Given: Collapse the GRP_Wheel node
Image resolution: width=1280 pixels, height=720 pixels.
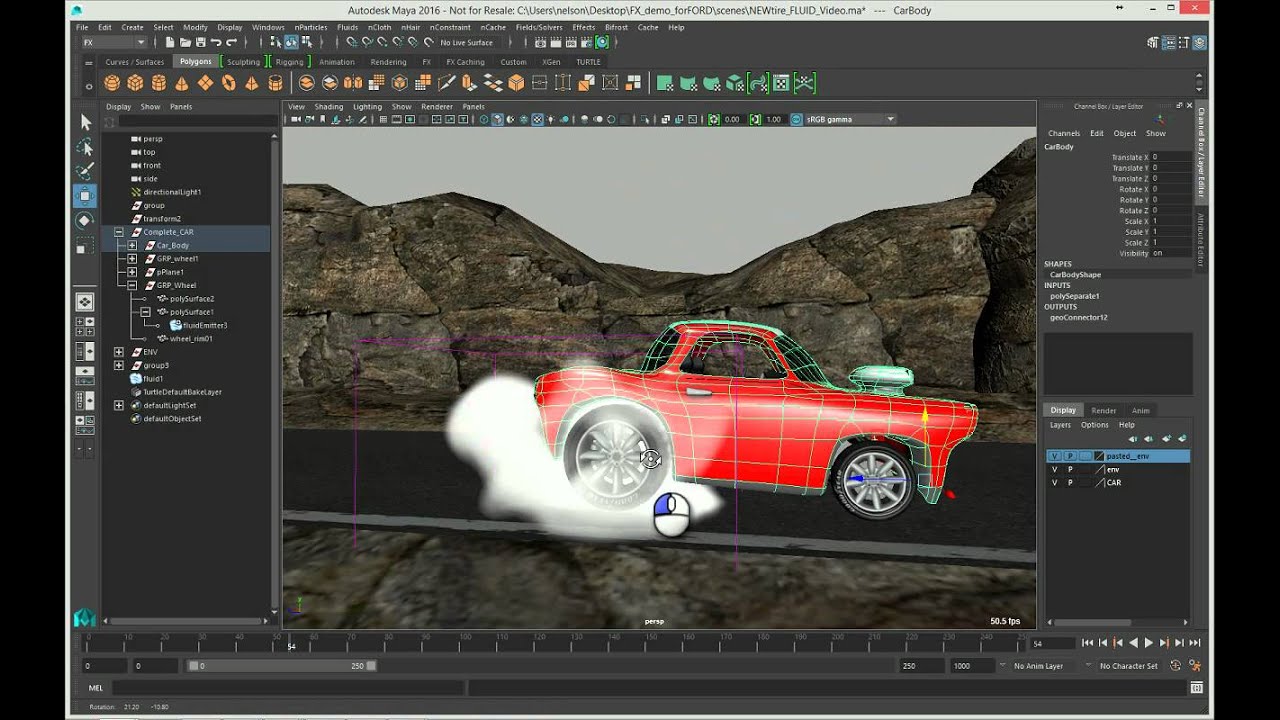Looking at the screenshot, I should 132,285.
